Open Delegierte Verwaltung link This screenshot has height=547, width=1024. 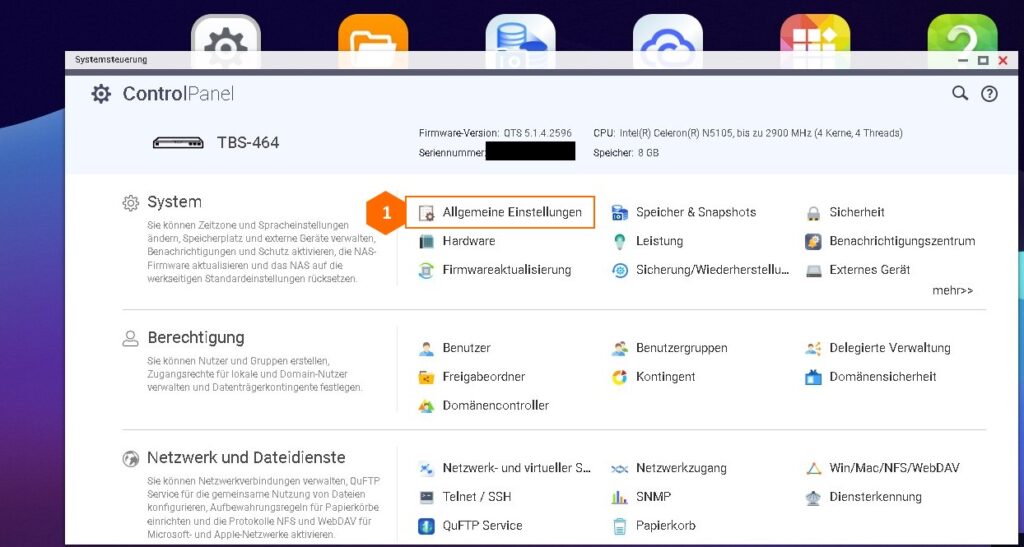click(x=890, y=348)
